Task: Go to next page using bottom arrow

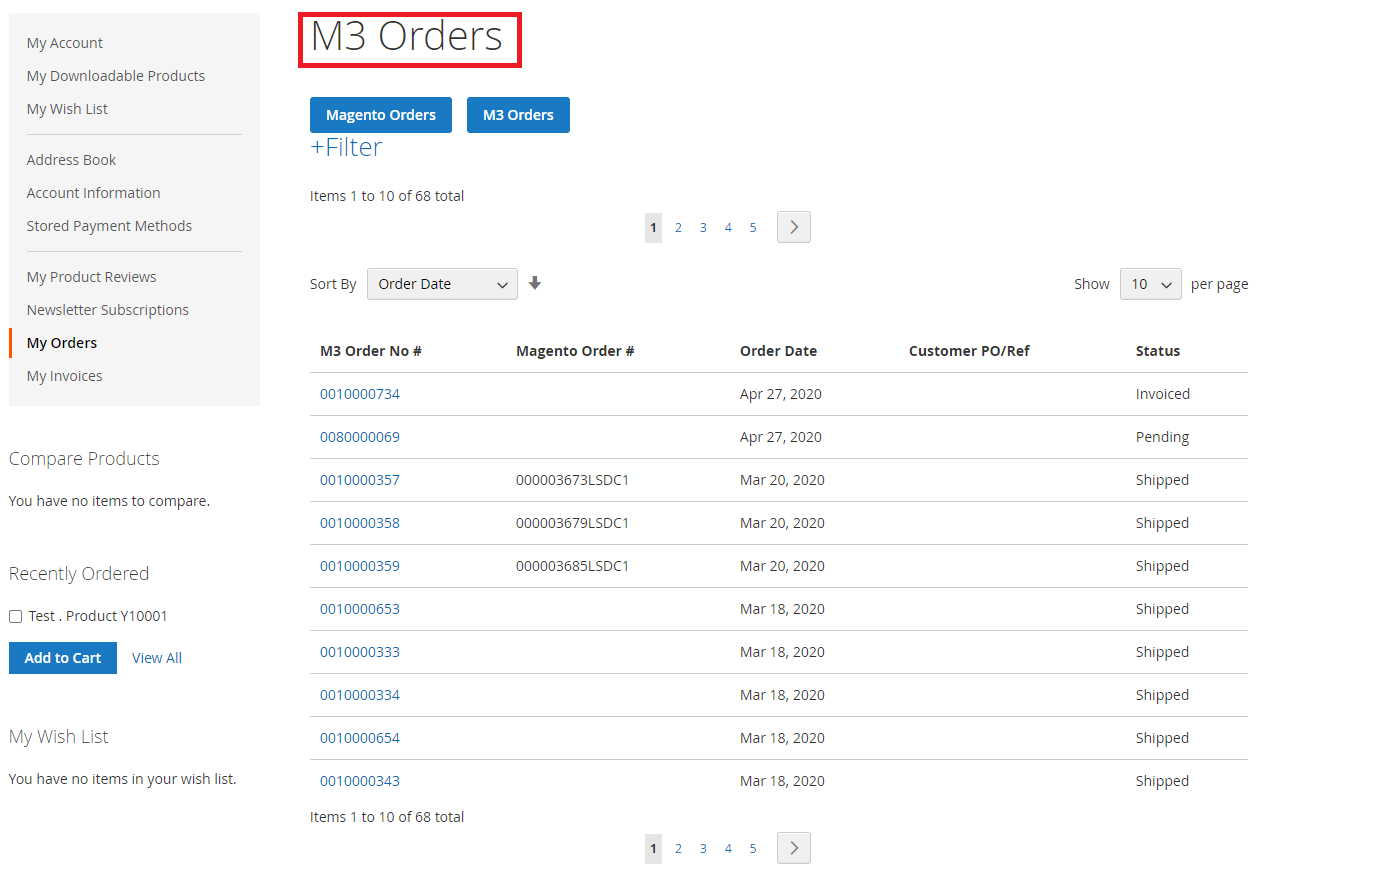Action: (x=794, y=848)
